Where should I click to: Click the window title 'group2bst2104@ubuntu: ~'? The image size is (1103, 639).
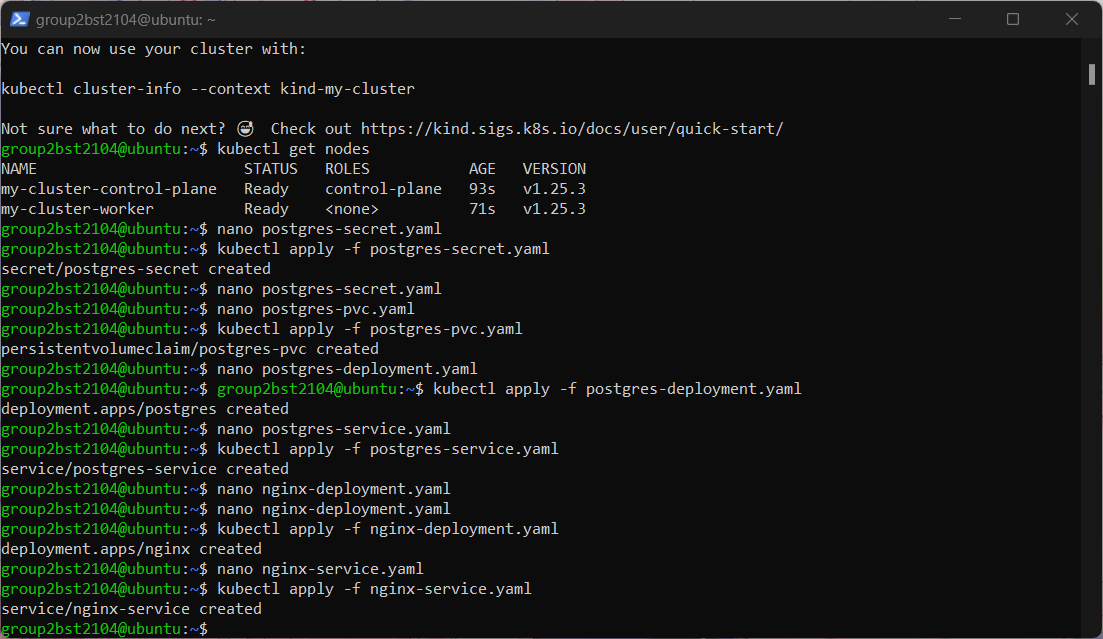125,20
